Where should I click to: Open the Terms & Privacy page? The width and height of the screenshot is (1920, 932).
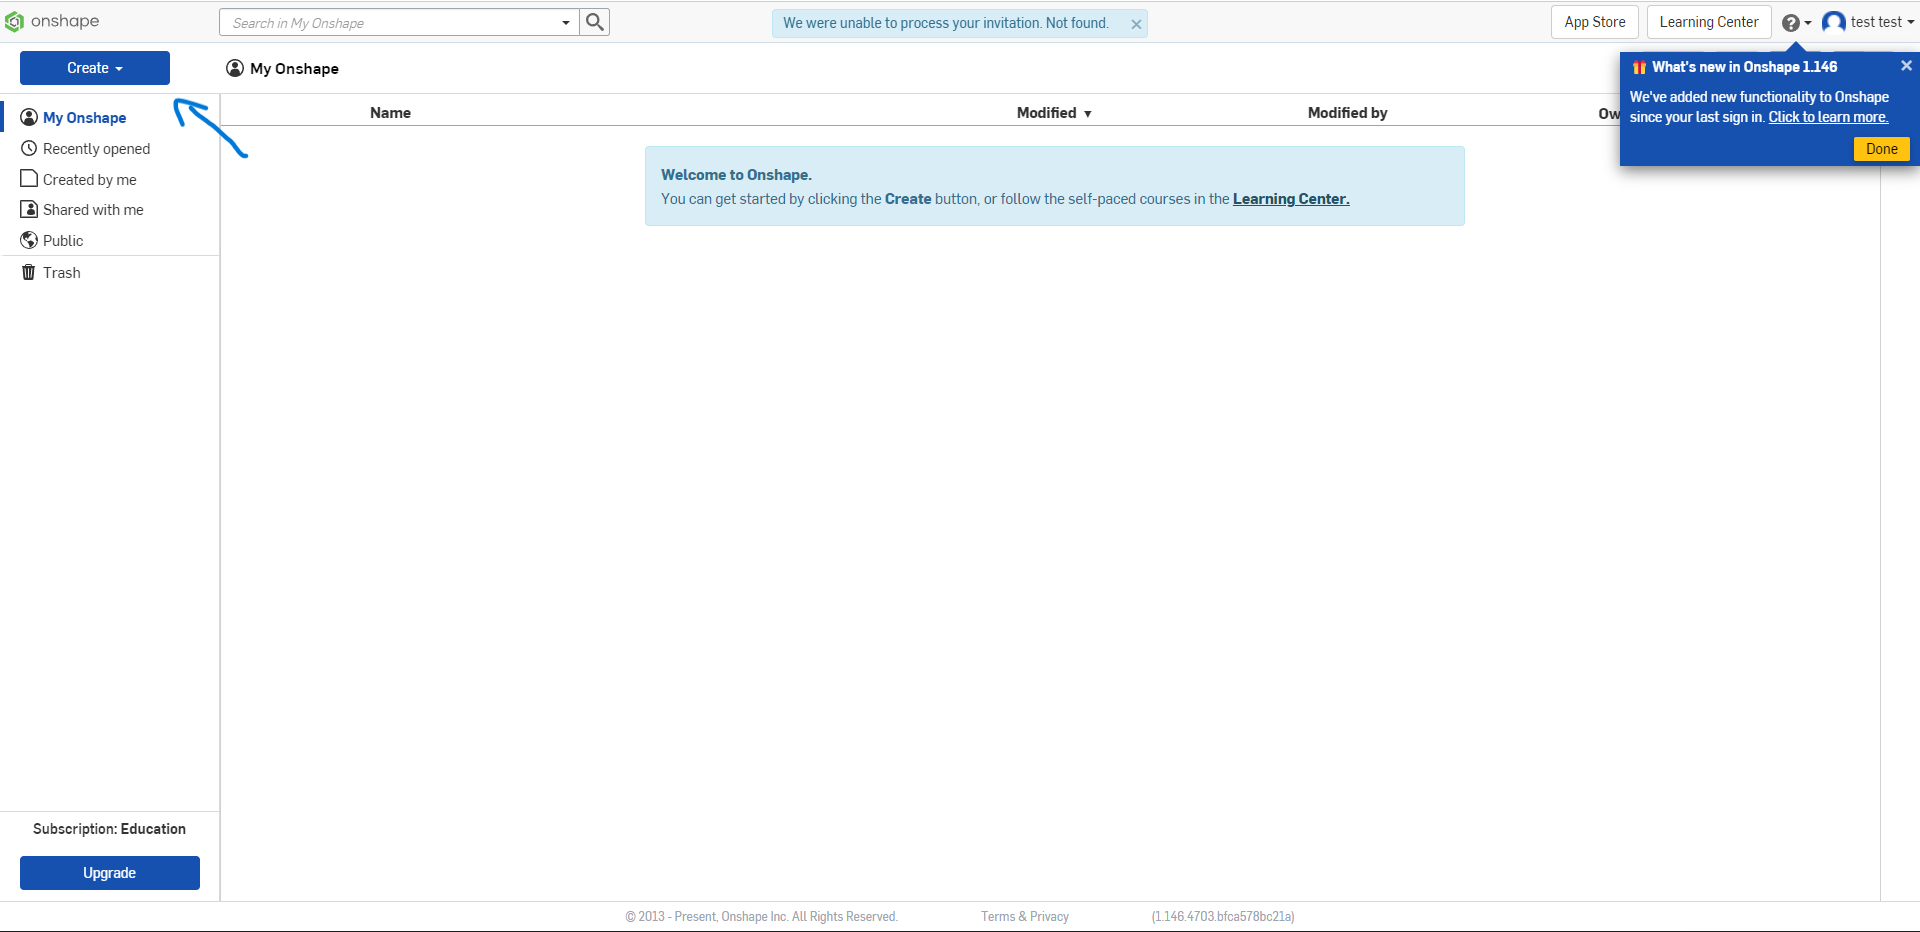[x=1023, y=916]
